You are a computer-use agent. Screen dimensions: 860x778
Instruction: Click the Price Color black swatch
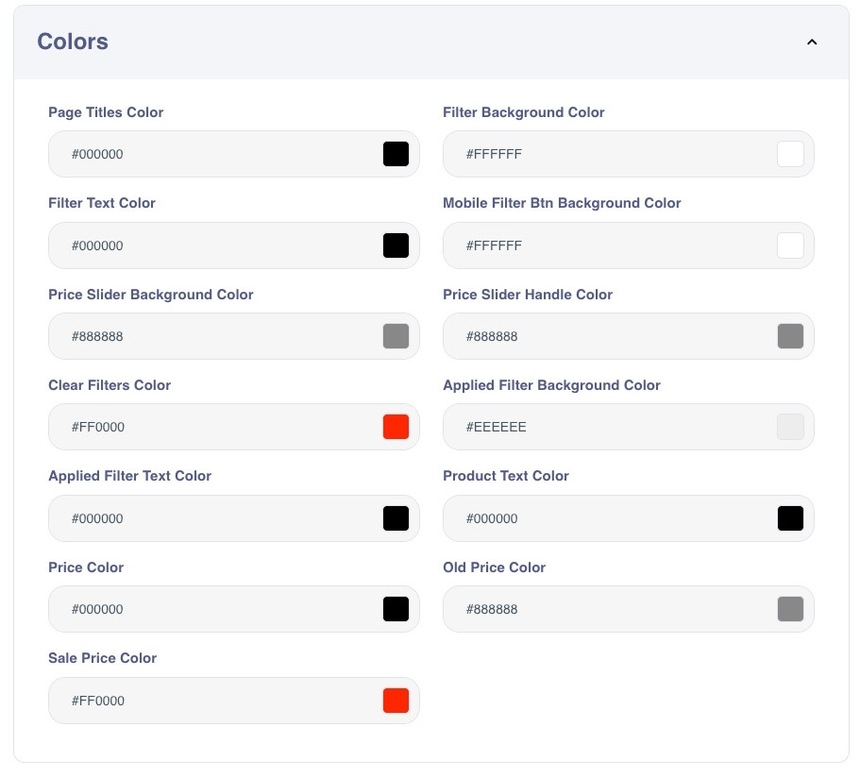[x=396, y=609]
